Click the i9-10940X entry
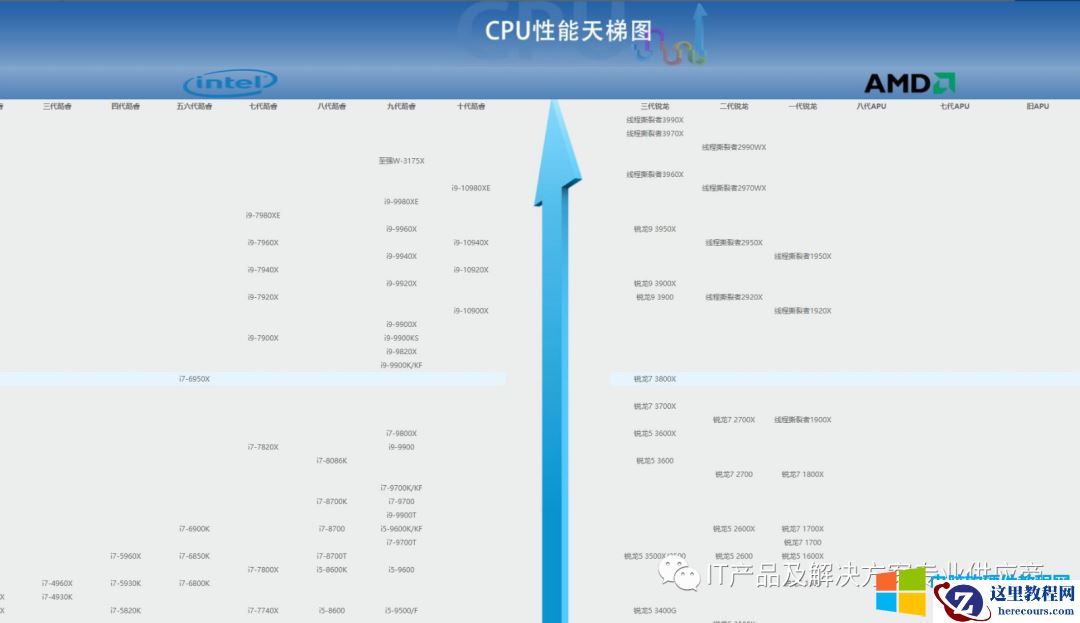The width and height of the screenshot is (1080, 623). pyautogui.click(x=471, y=242)
